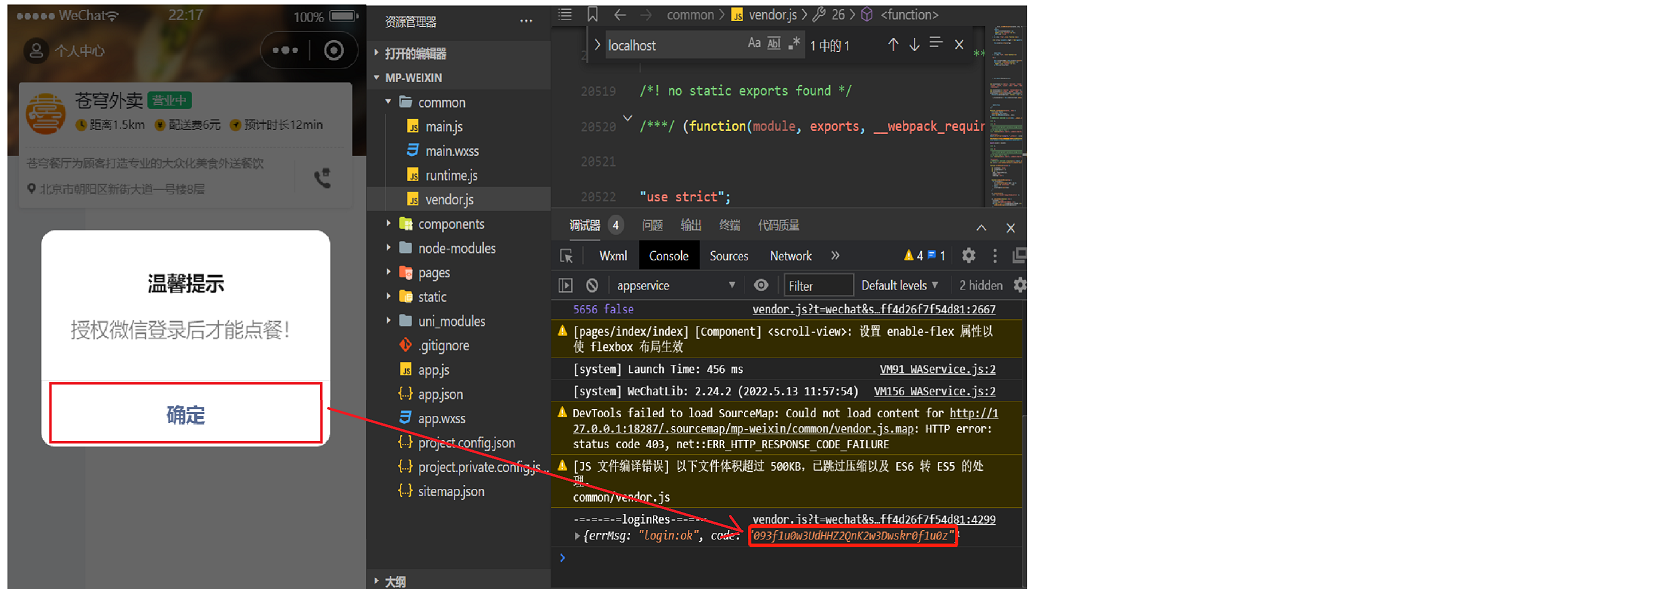Image resolution: width=1671 pixels, height=589 pixels.
Task: Activate the element inspector picker icon
Action: pyautogui.click(x=566, y=256)
